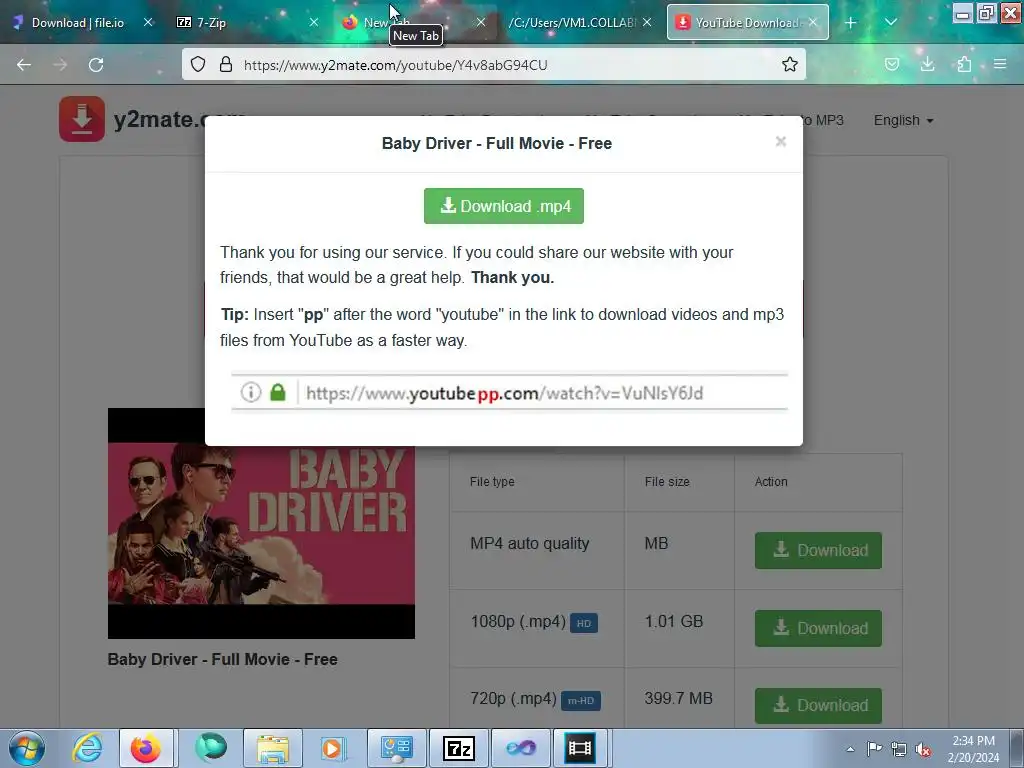Viewport: 1024px width, 768px height.
Task: Open the Windows Start menu
Action: (27, 748)
